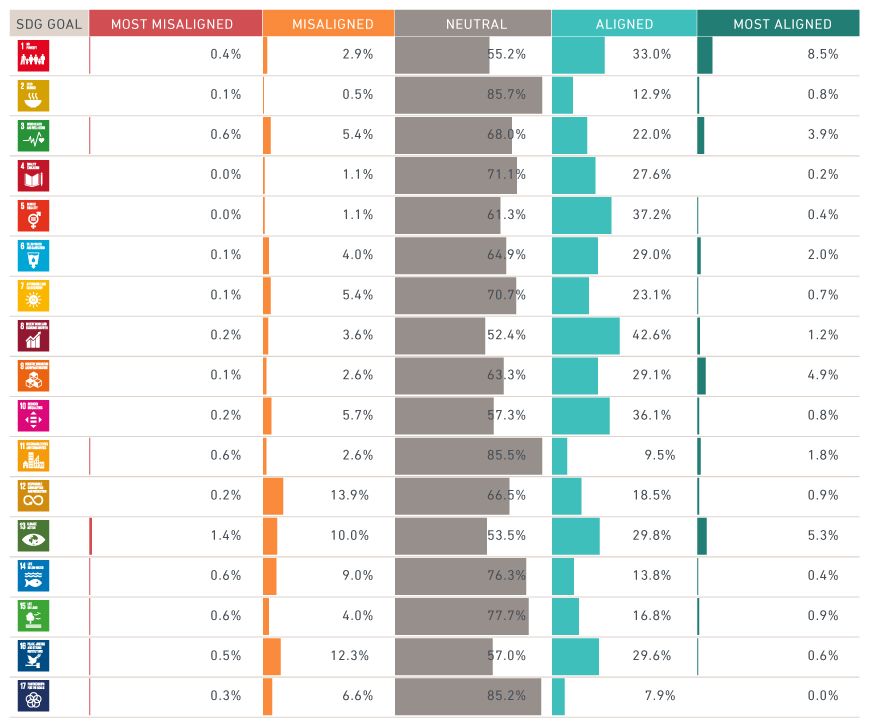Click the SDG 12 infinity symbol icon

tap(33, 495)
